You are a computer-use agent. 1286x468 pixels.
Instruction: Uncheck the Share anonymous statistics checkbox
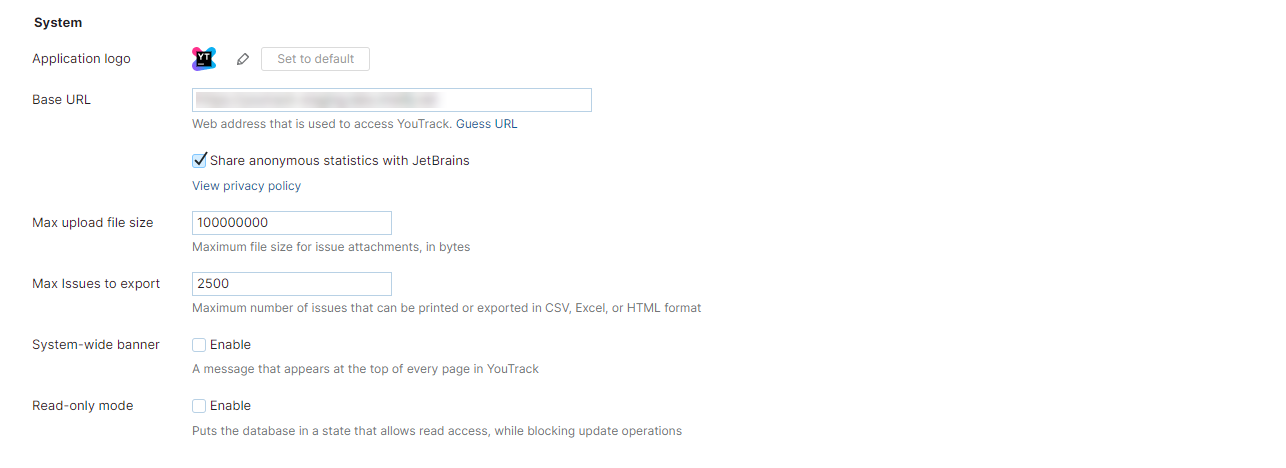[x=200, y=160]
